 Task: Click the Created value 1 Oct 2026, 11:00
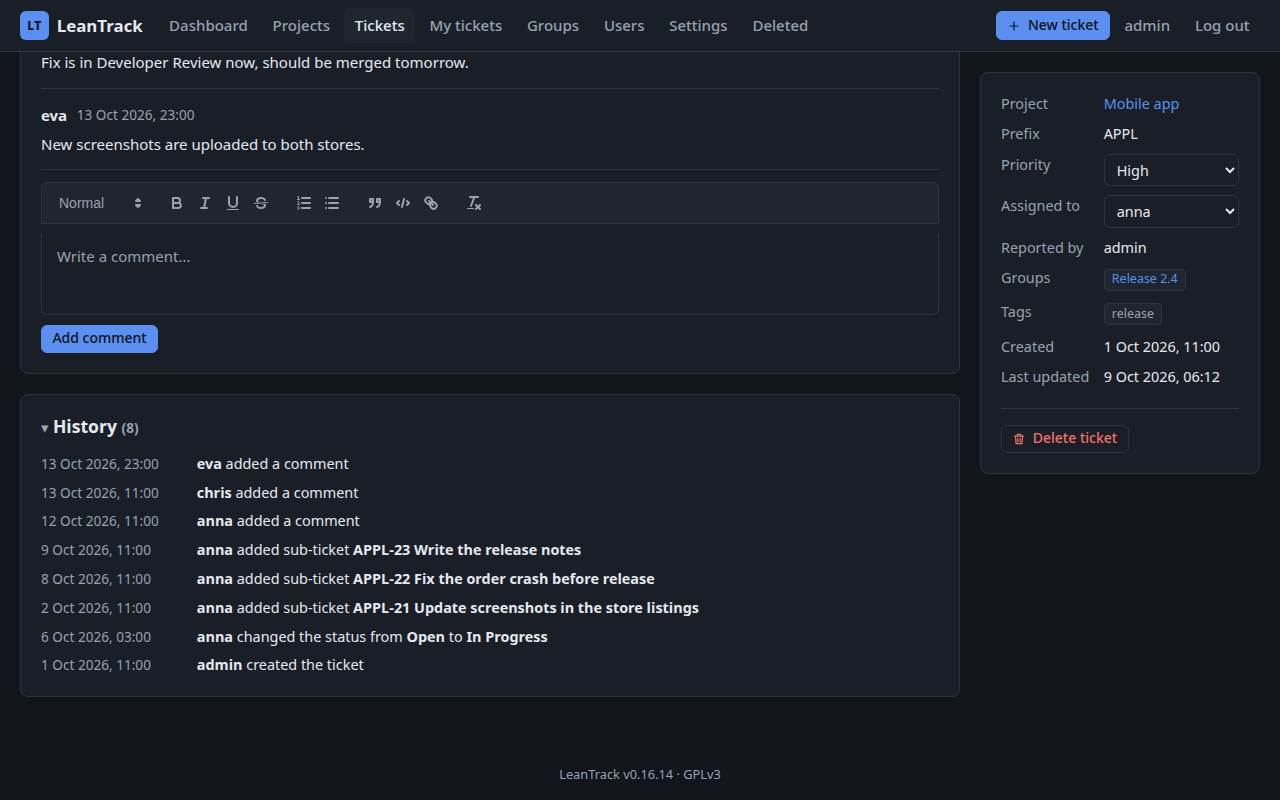point(1162,347)
